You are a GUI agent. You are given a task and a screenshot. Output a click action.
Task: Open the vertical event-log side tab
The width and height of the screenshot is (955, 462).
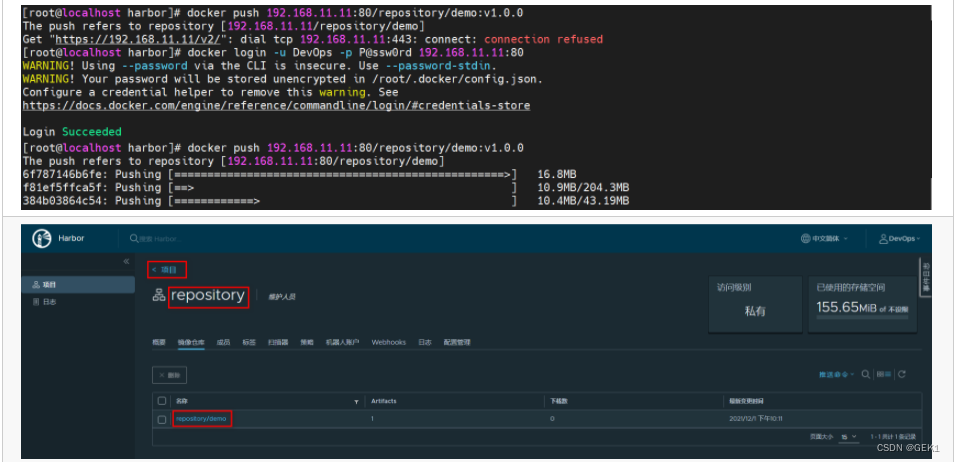point(926,278)
